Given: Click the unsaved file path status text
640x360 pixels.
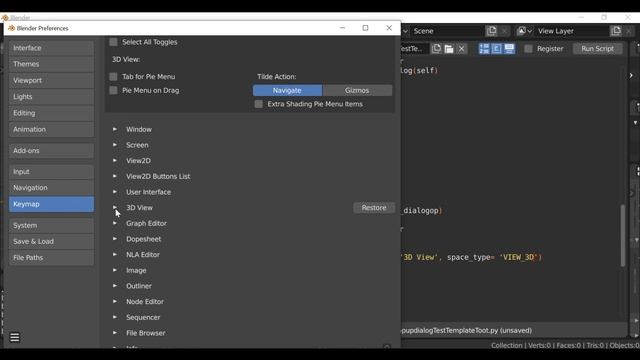Looking at the screenshot, I should click(x=467, y=330).
